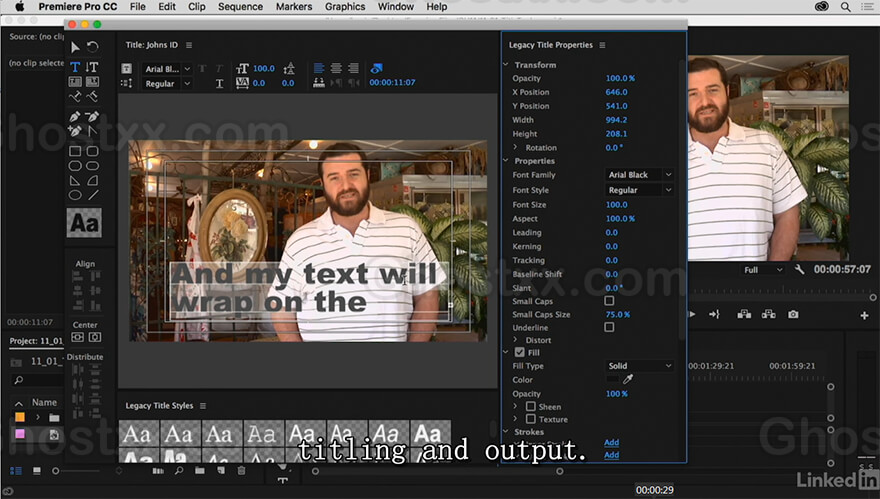Click the New Title Based on Current icon

click(x=127, y=68)
